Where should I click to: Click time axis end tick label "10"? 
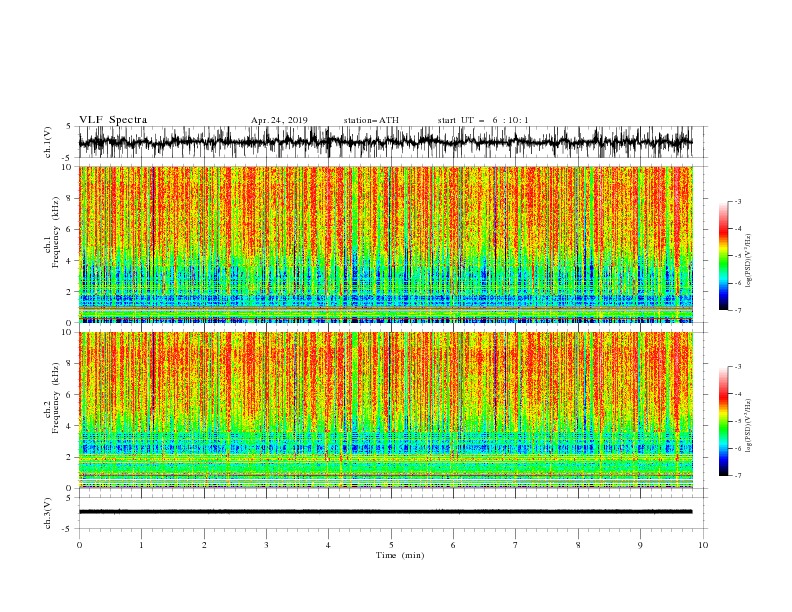point(703,545)
